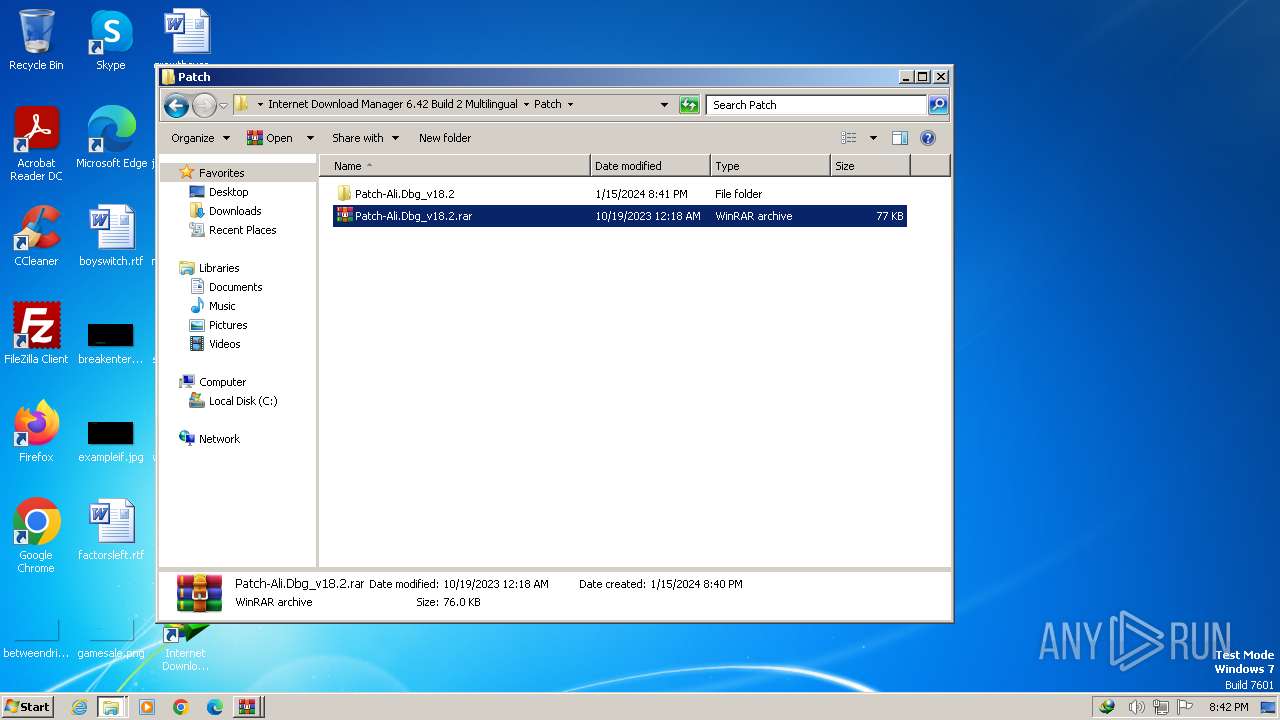Select Favorites in the navigation pane
Viewport: 1280px width, 720px height.
pos(221,173)
